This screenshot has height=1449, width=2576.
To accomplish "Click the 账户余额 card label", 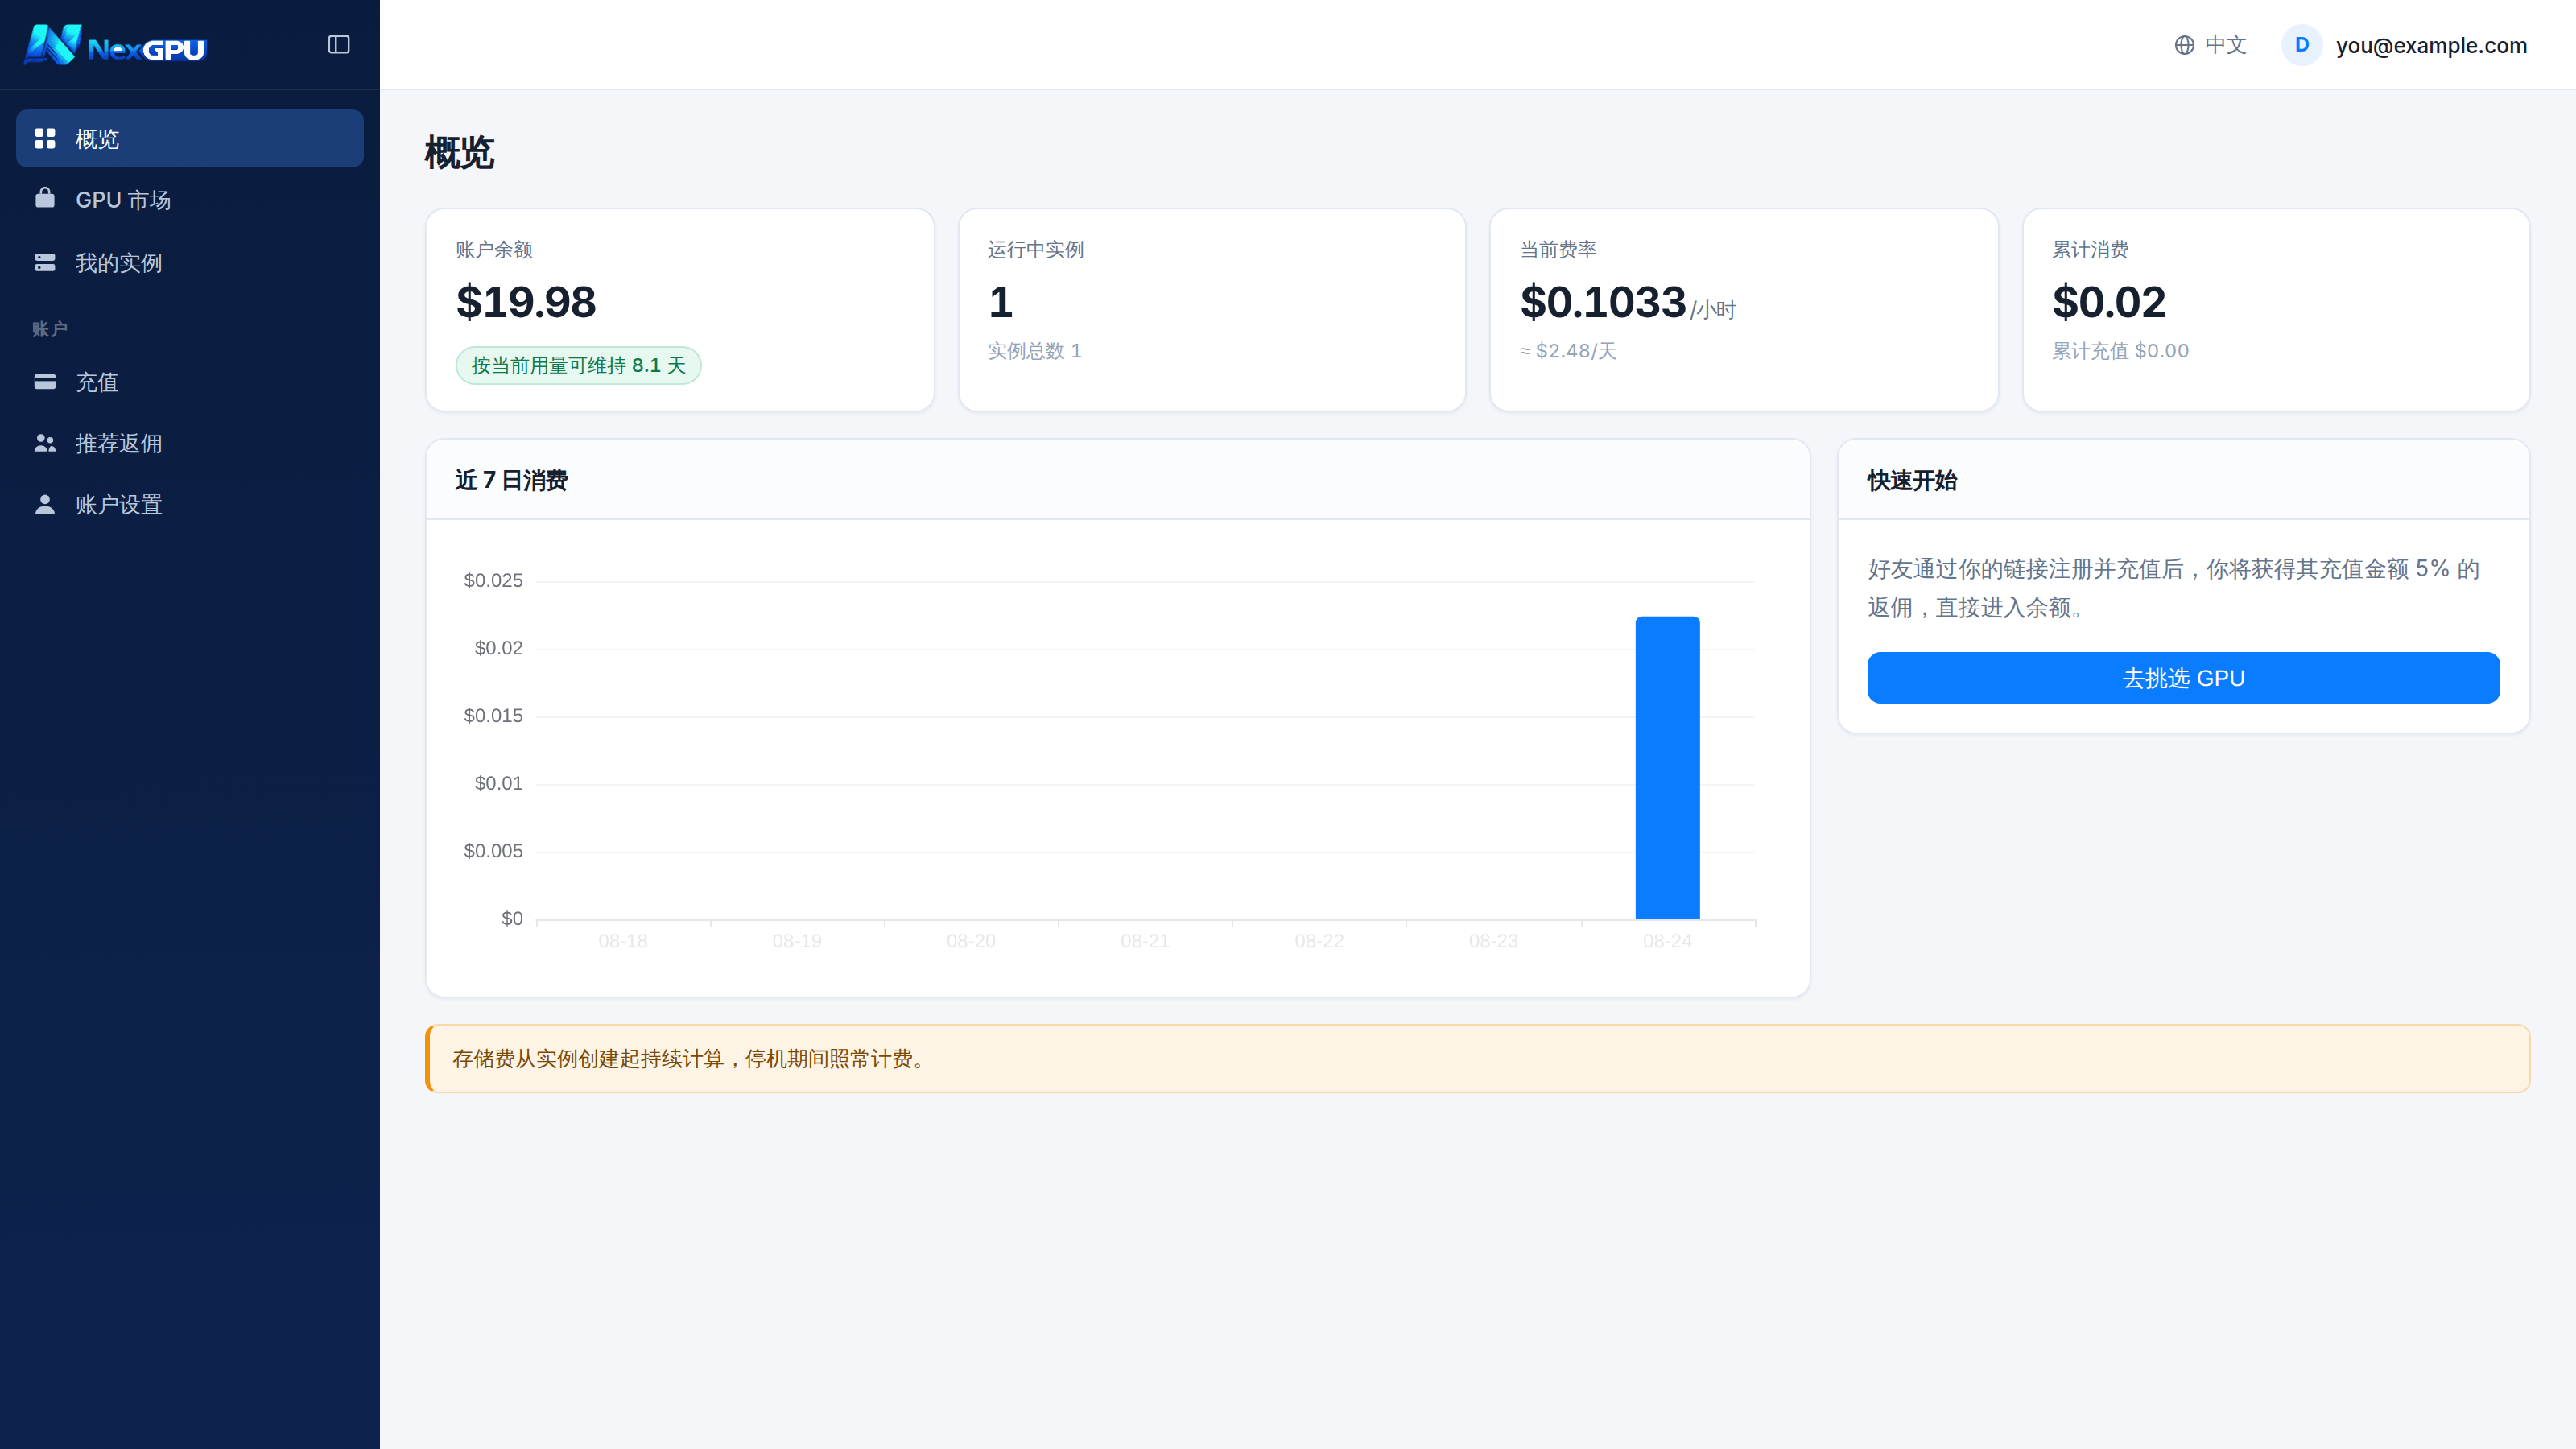I will click(494, 250).
